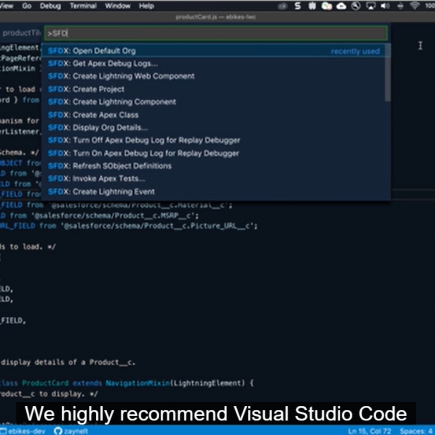This screenshot has height=435, width=435.
Task: Pick SFDX: Create Apex Class entry
Action: point(216,115)
